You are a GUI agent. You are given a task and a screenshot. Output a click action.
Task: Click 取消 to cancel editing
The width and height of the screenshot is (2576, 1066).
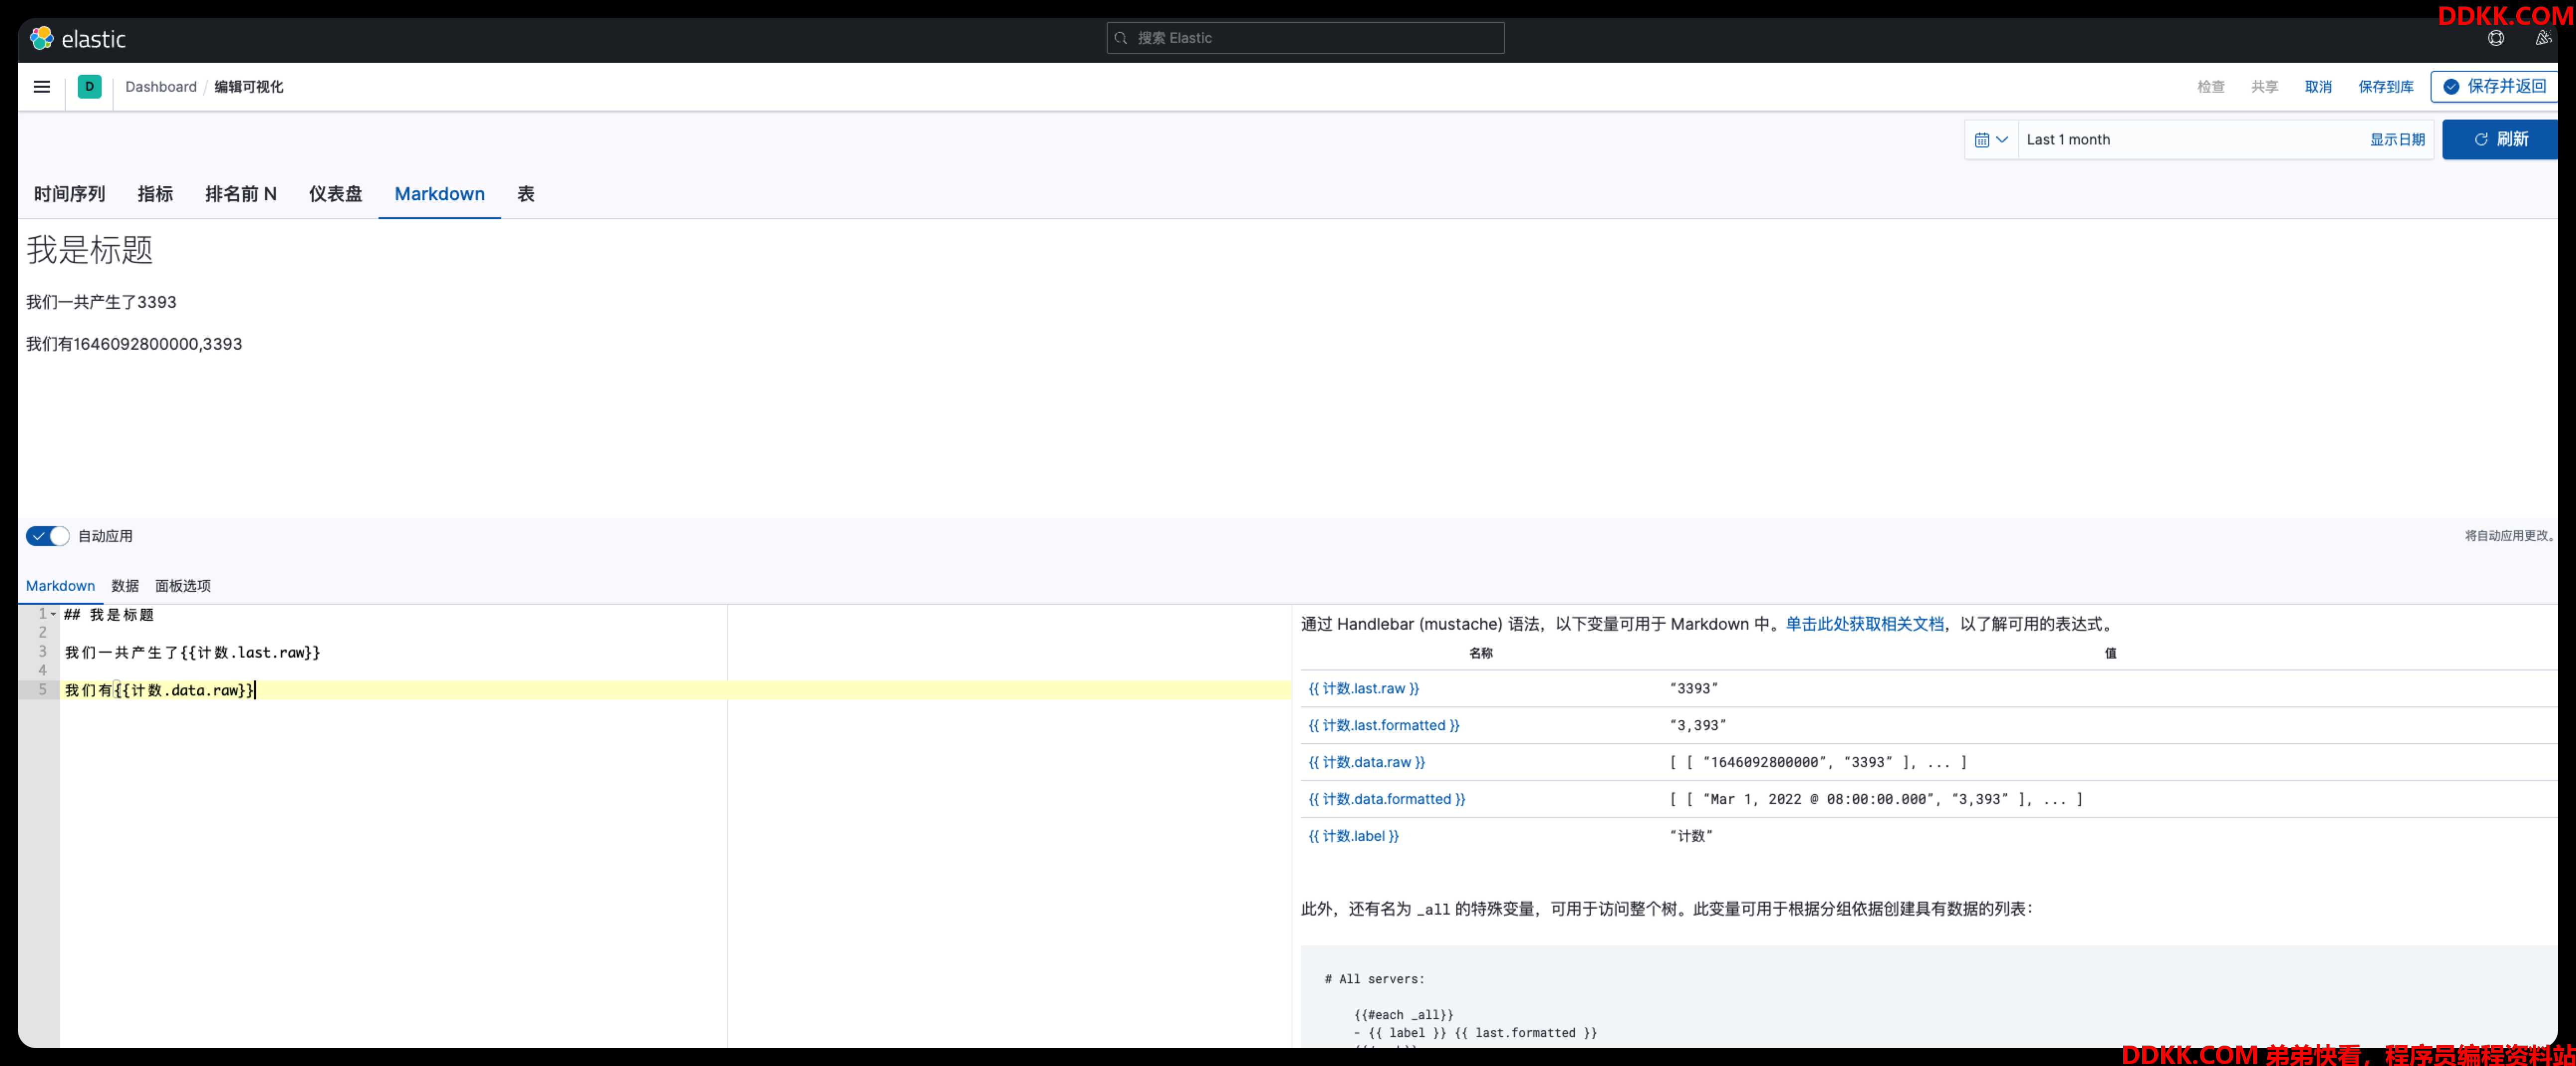point(2318,87)
